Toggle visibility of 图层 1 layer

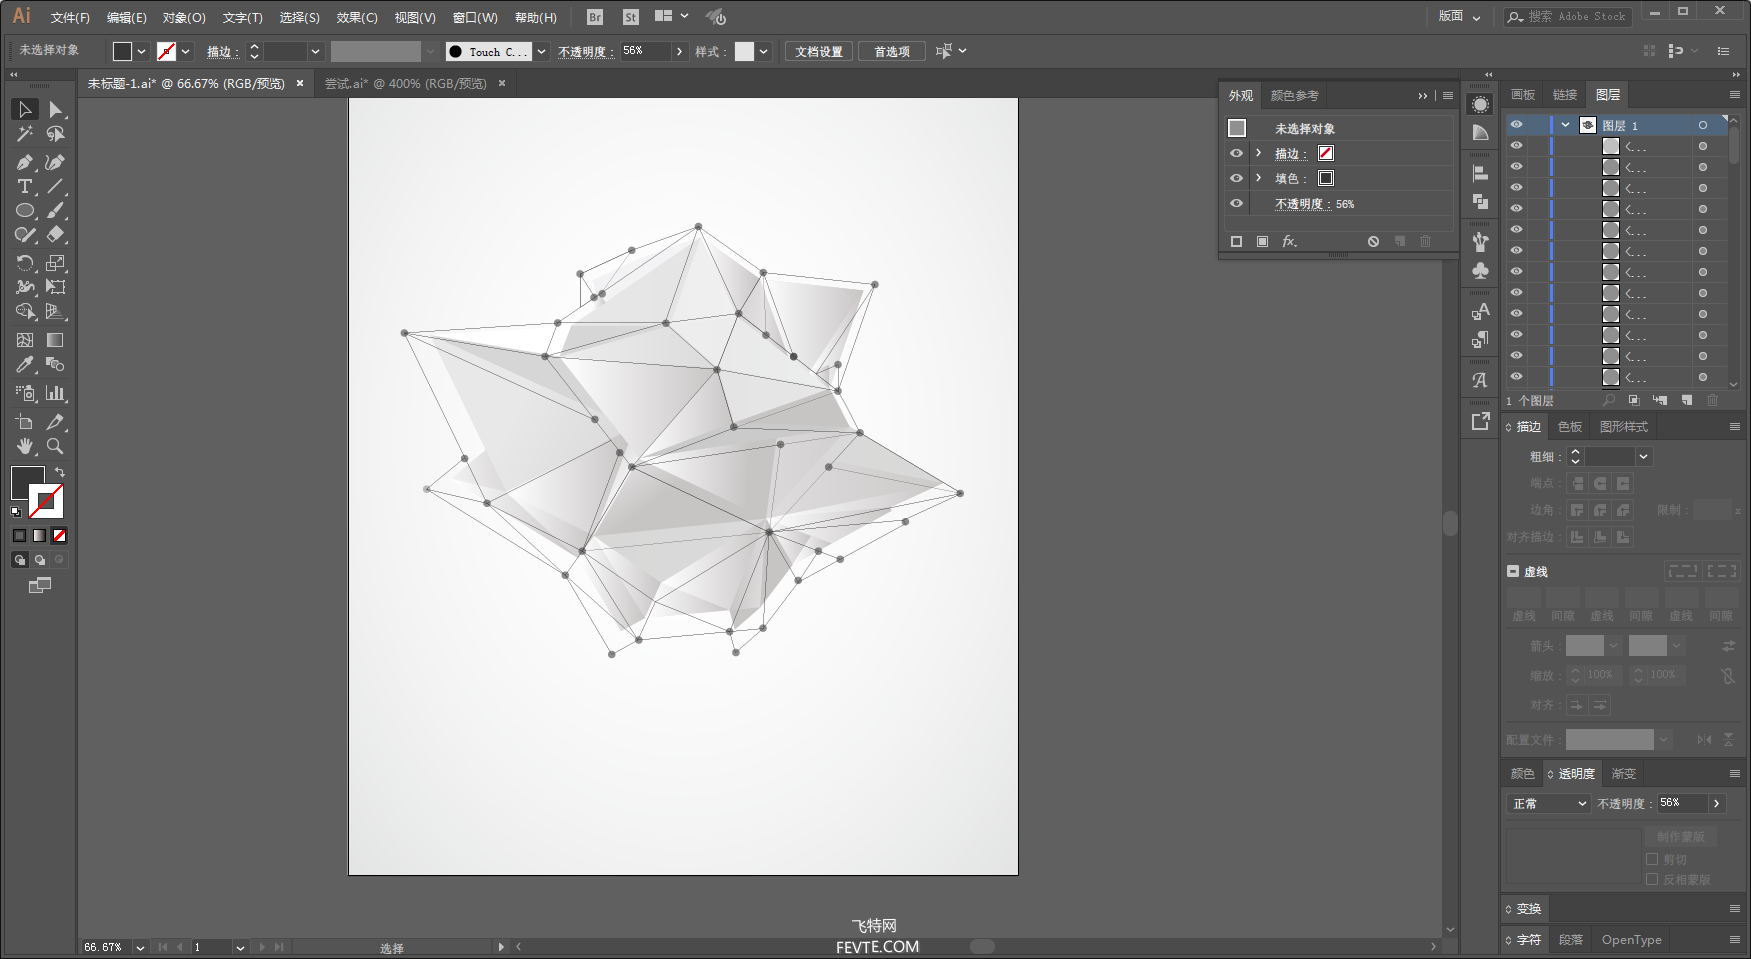tap(1516, 125)
